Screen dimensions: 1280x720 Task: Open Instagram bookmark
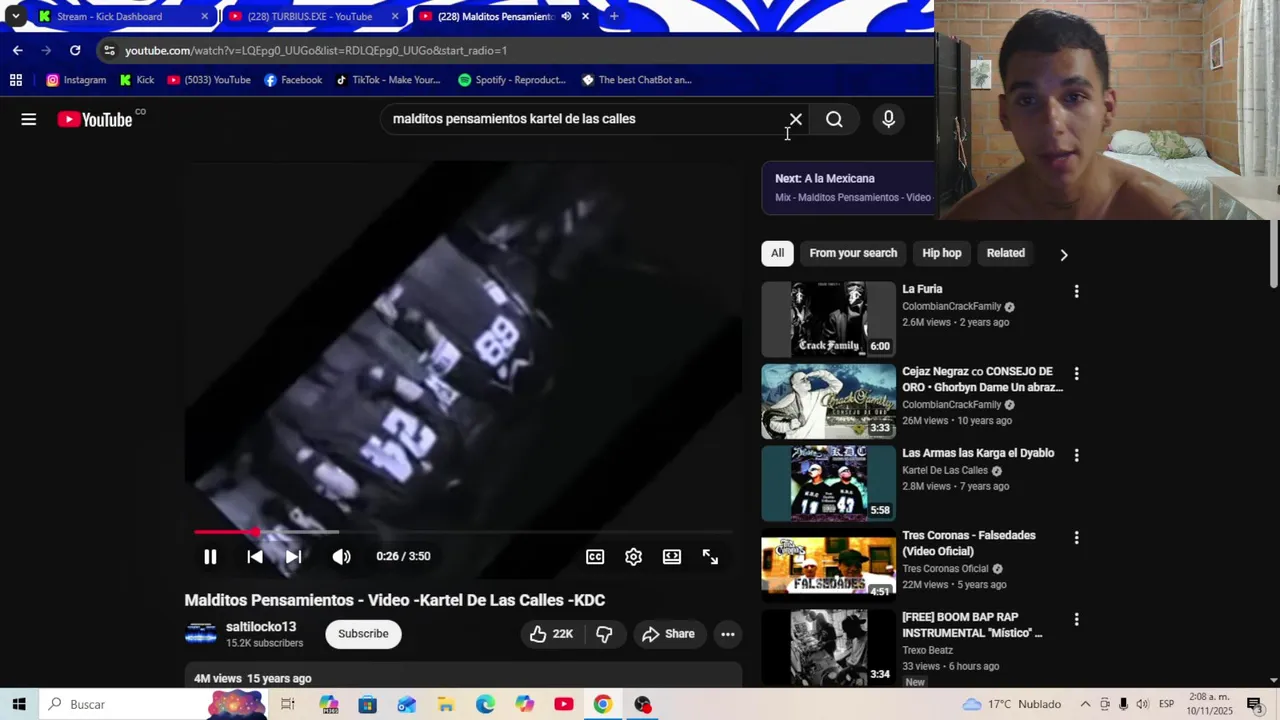(x=76, y=80)
